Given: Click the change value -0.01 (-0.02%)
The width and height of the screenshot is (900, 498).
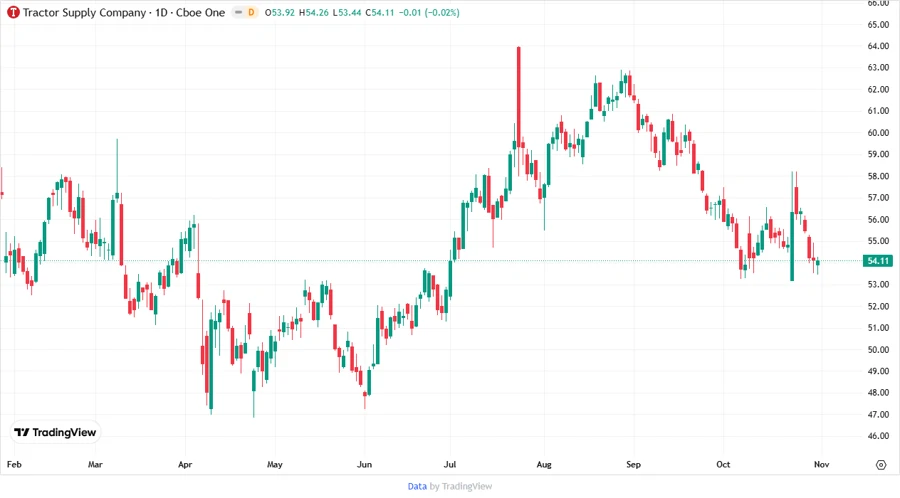Looking at the screenshot, I should [429, 12].
